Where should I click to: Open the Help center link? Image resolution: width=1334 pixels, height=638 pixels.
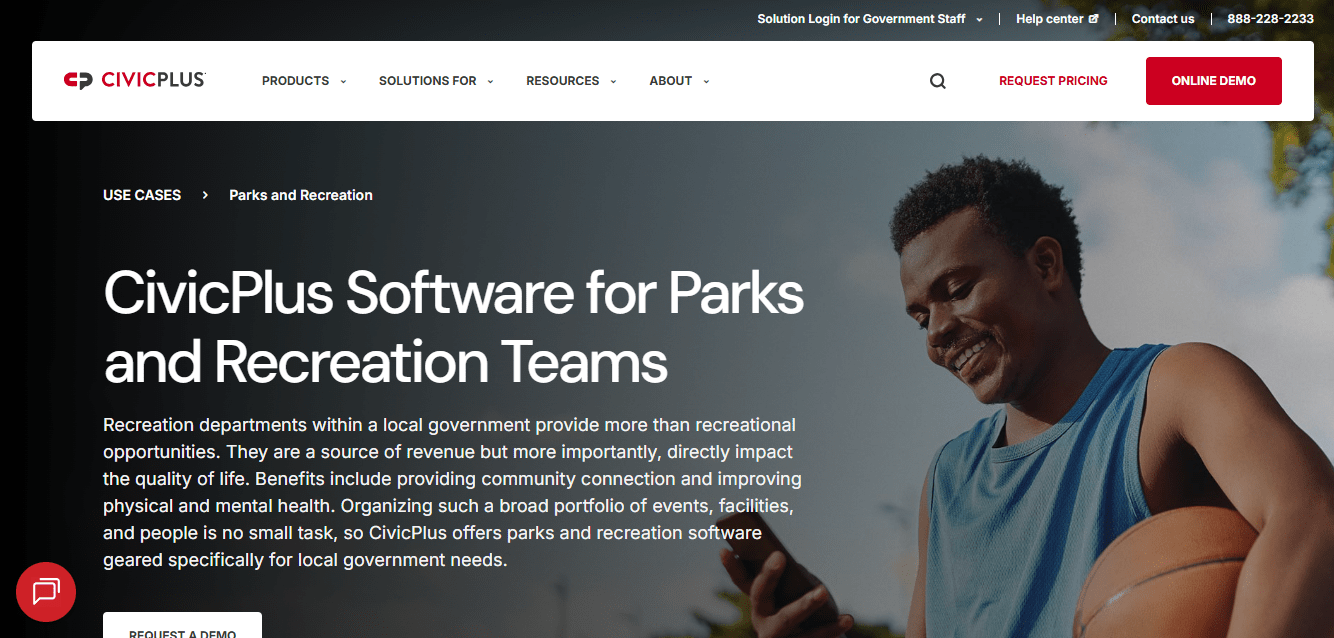[1049, 19]
